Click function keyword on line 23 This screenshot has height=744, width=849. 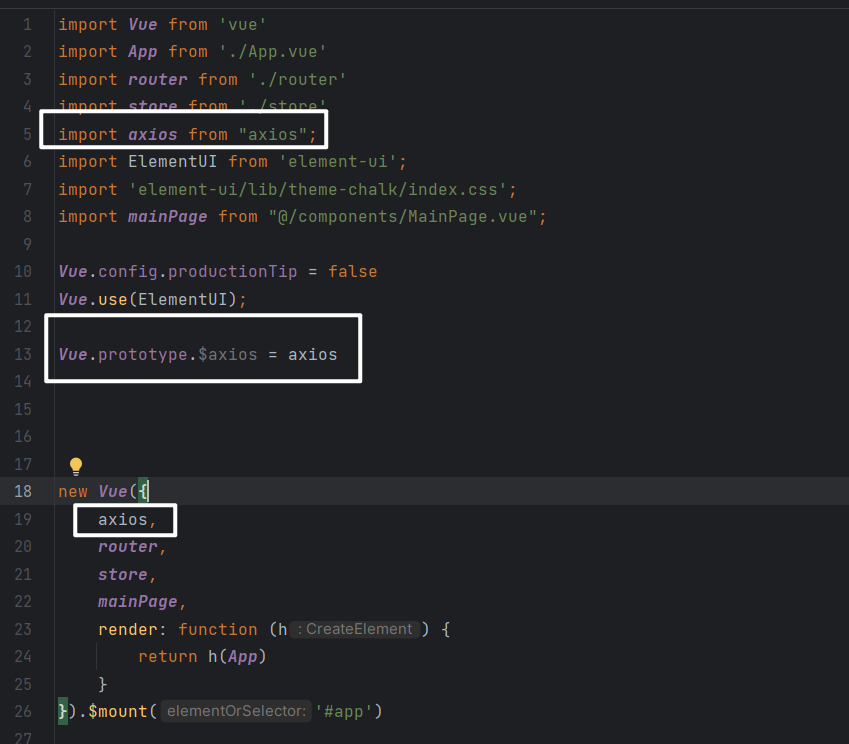click(218, 629)
